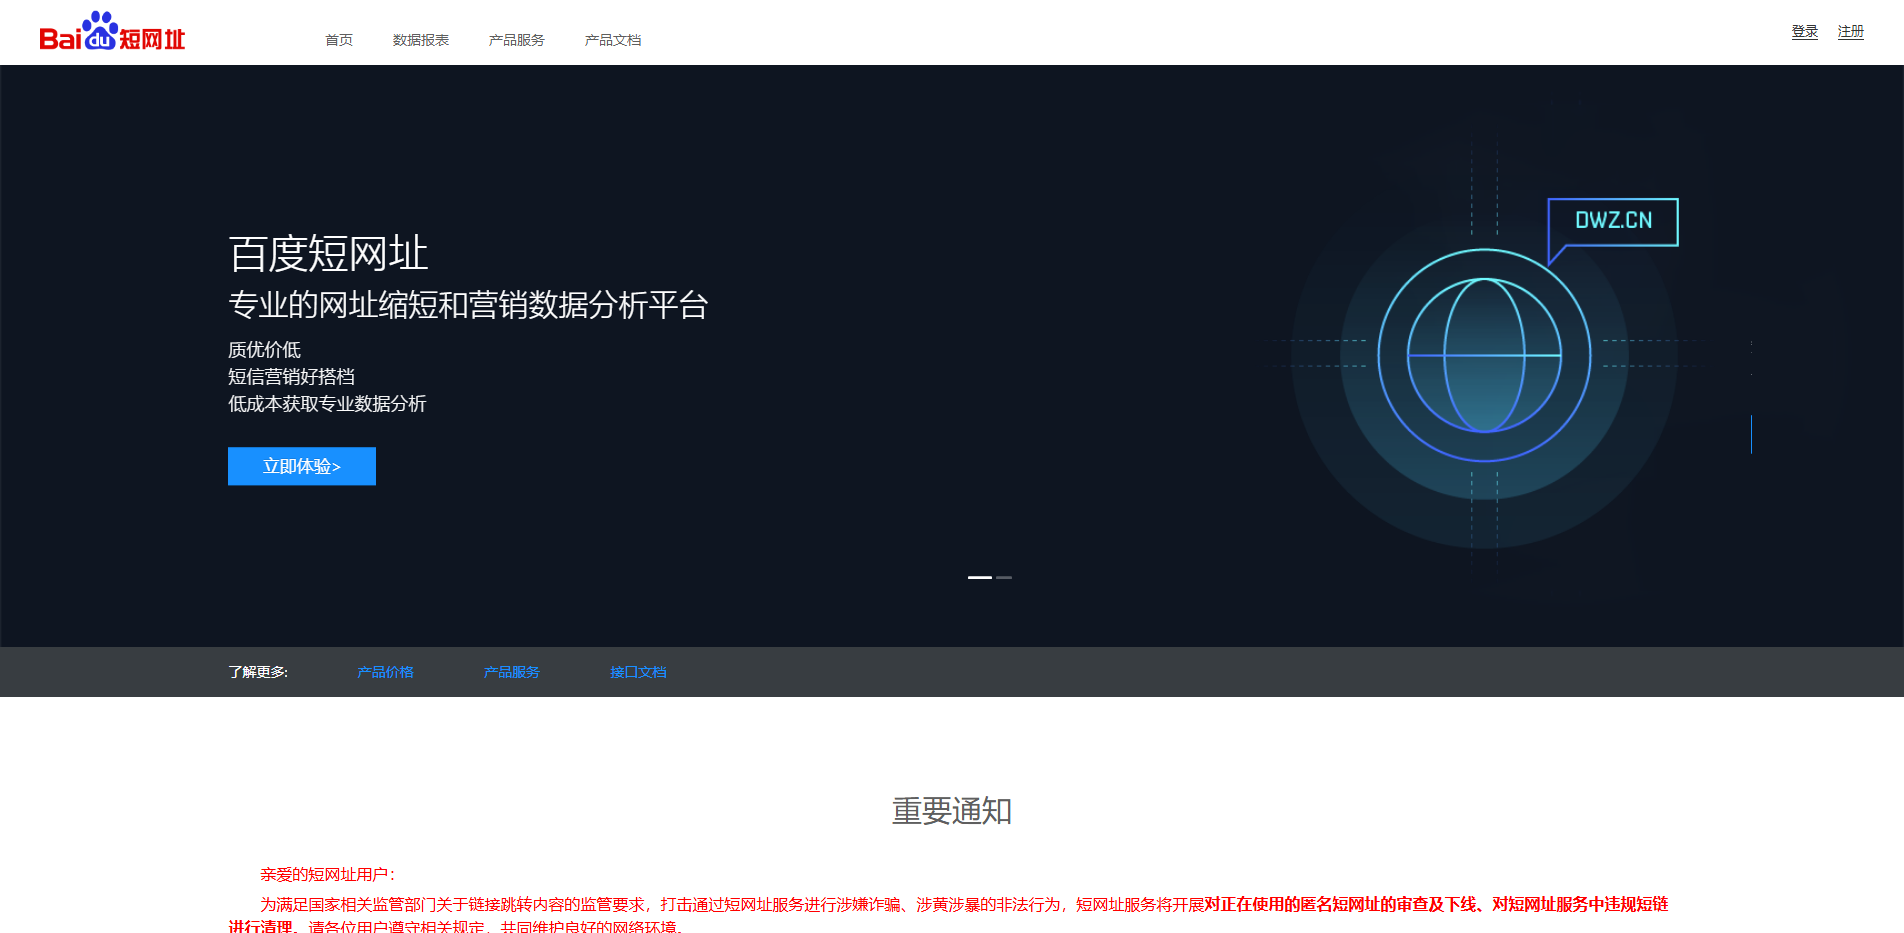Click the DWZ.CN globe illustration
This screenshot has width=1904, height=933.
(x=1484, y=355)
